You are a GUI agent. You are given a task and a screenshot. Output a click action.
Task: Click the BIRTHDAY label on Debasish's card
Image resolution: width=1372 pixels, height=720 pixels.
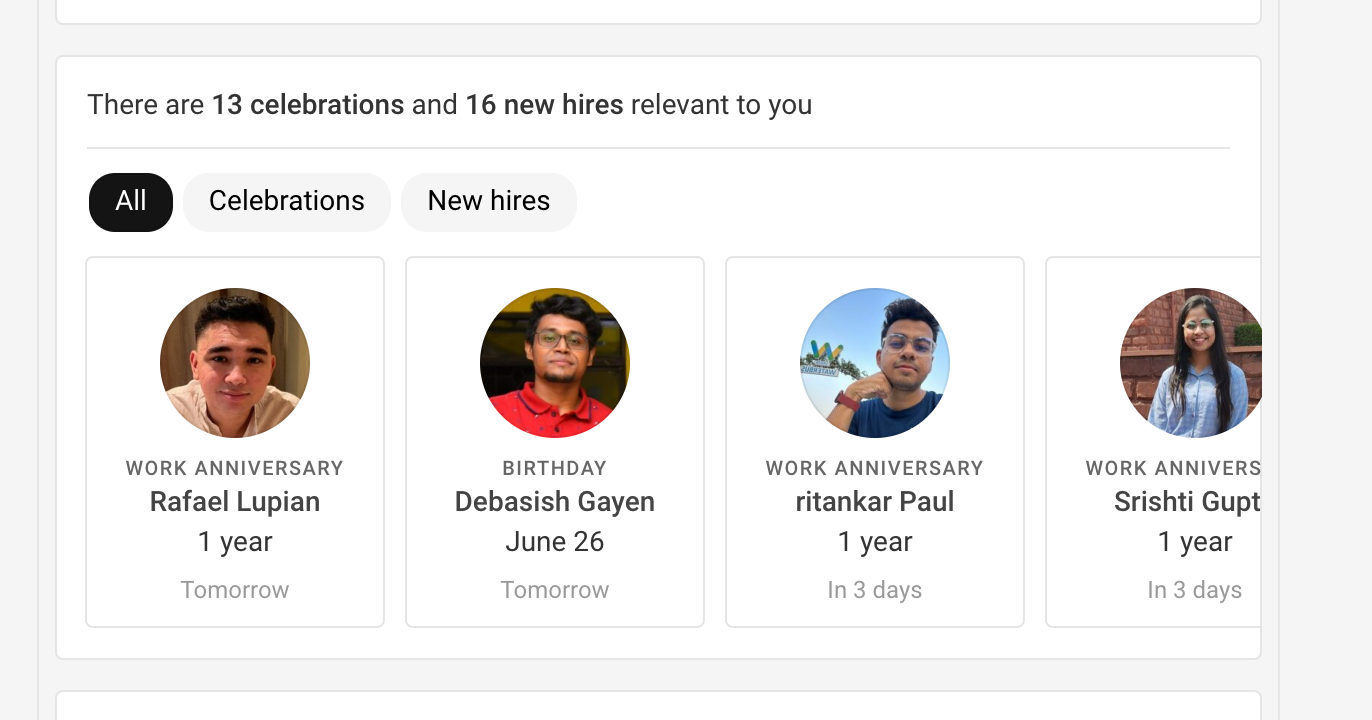[555, 468]
